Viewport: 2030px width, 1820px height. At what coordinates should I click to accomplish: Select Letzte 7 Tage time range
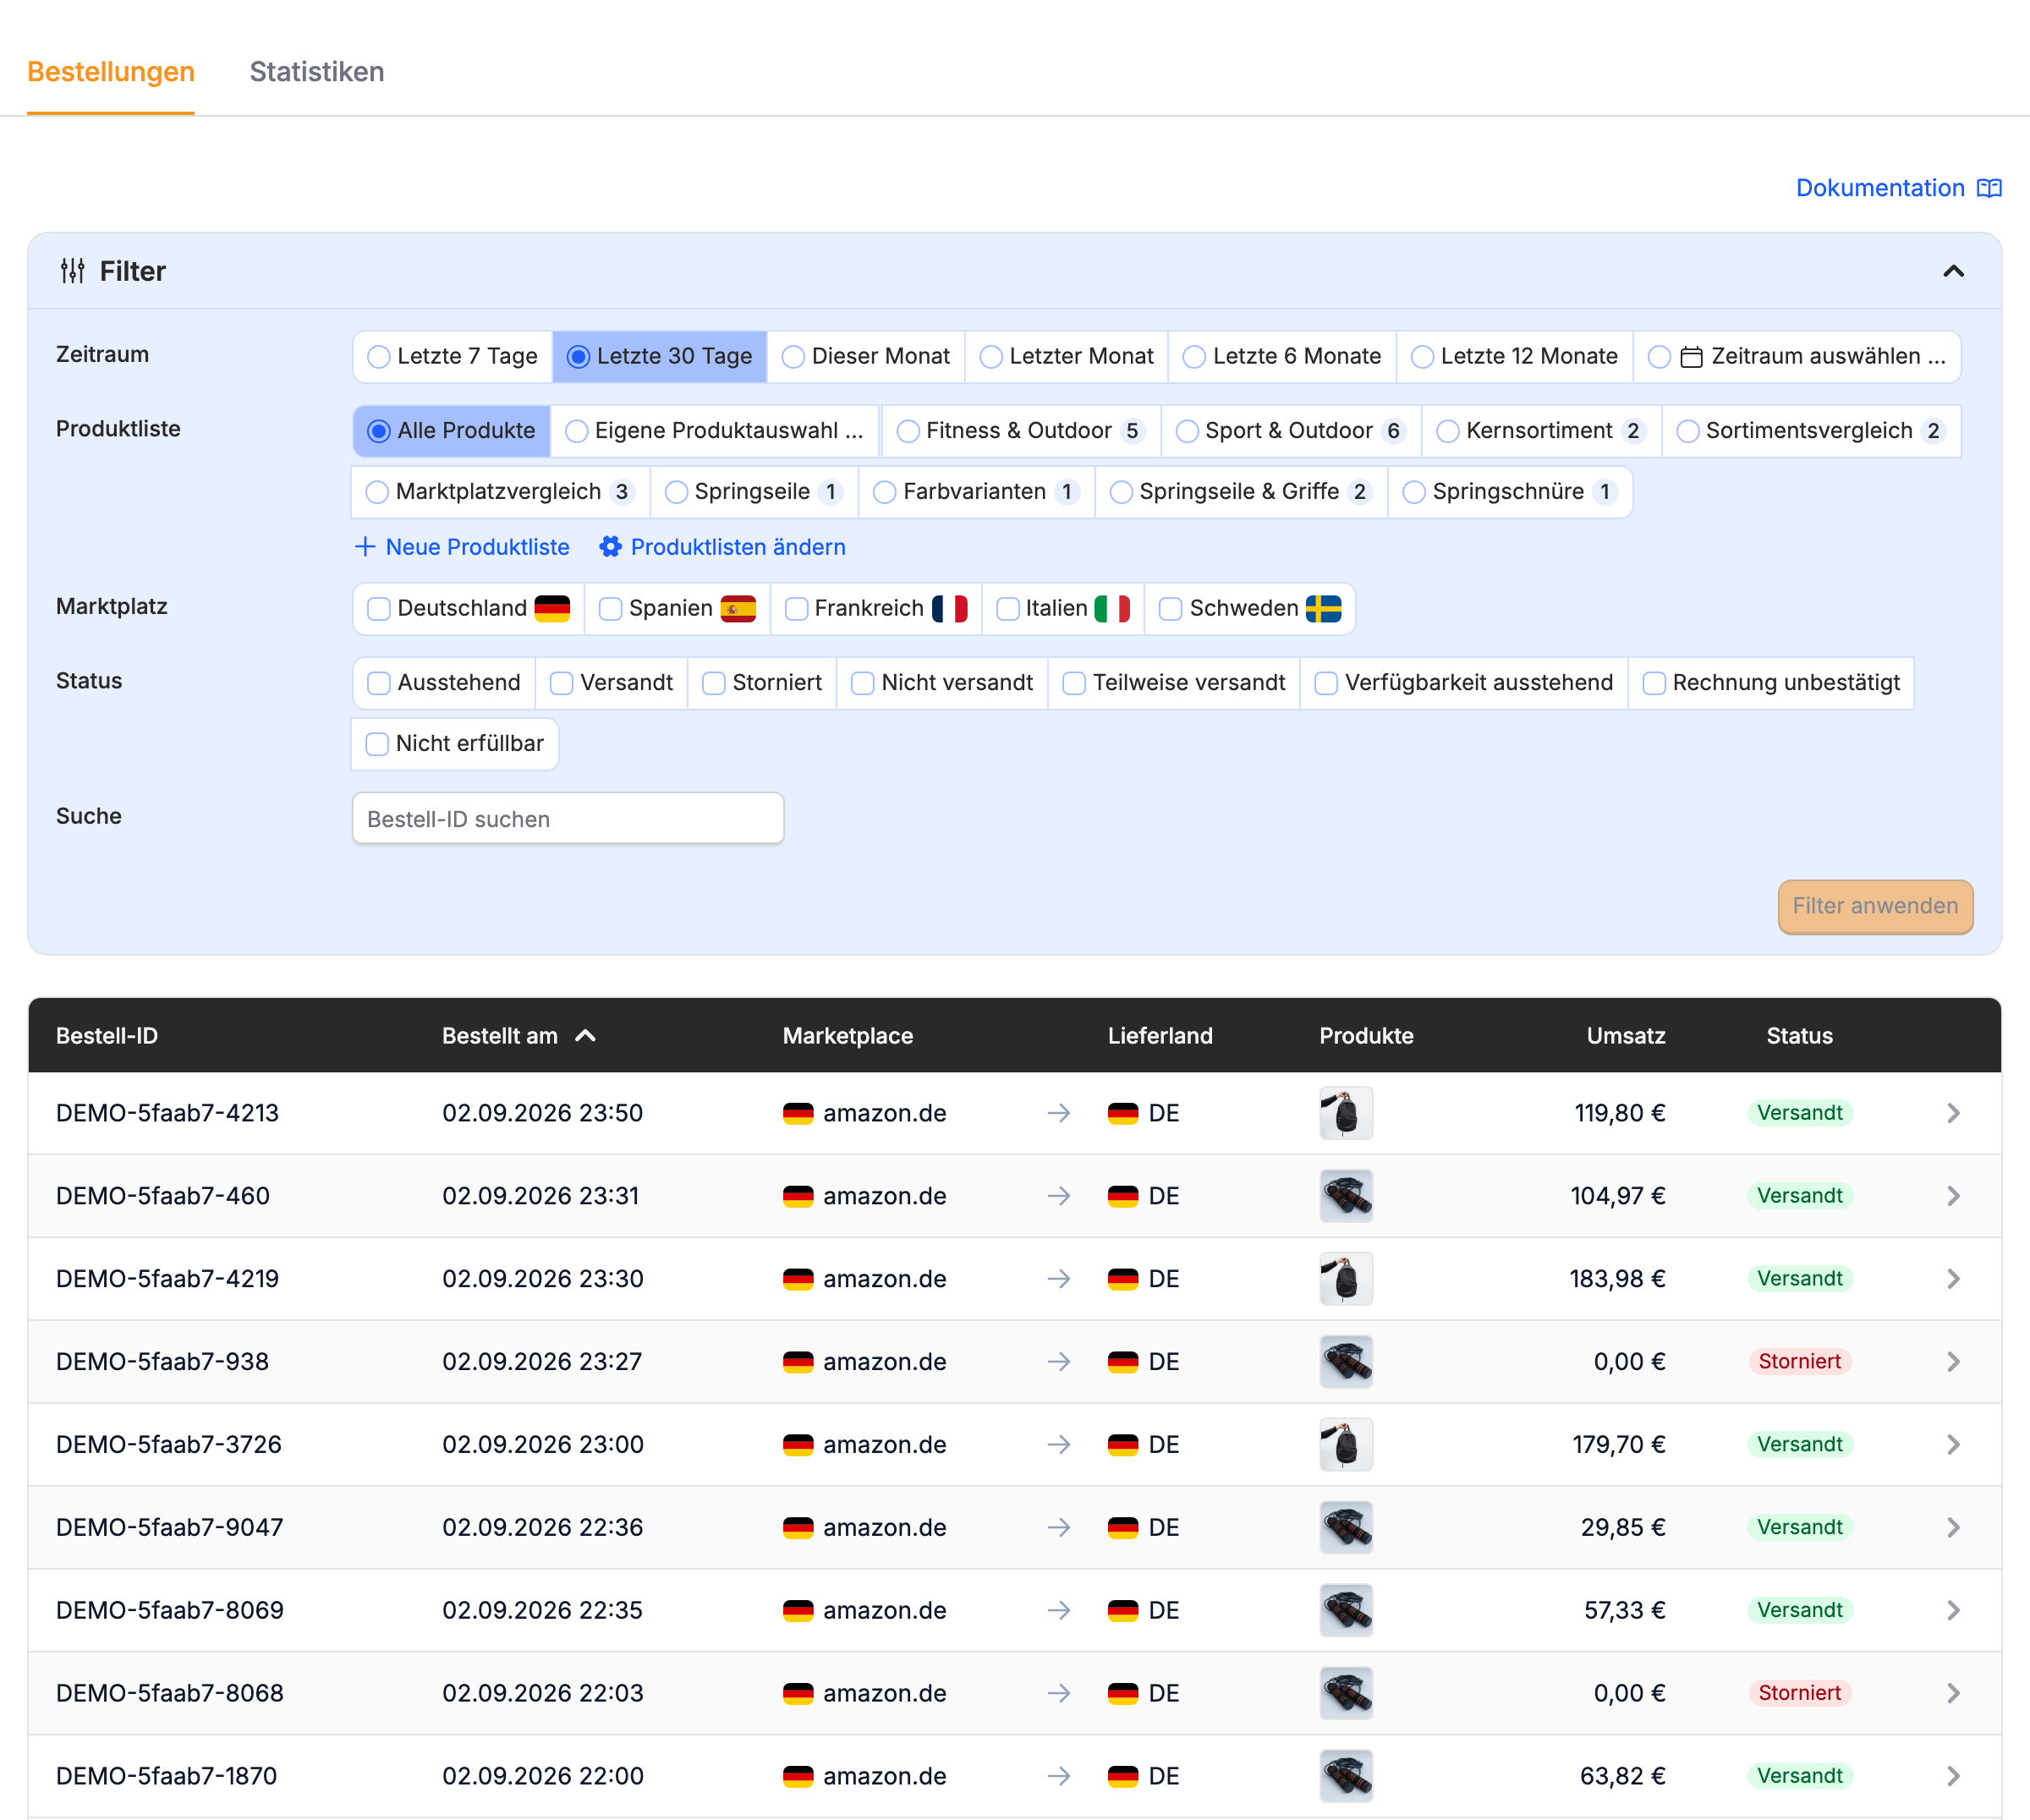point(453,357)
